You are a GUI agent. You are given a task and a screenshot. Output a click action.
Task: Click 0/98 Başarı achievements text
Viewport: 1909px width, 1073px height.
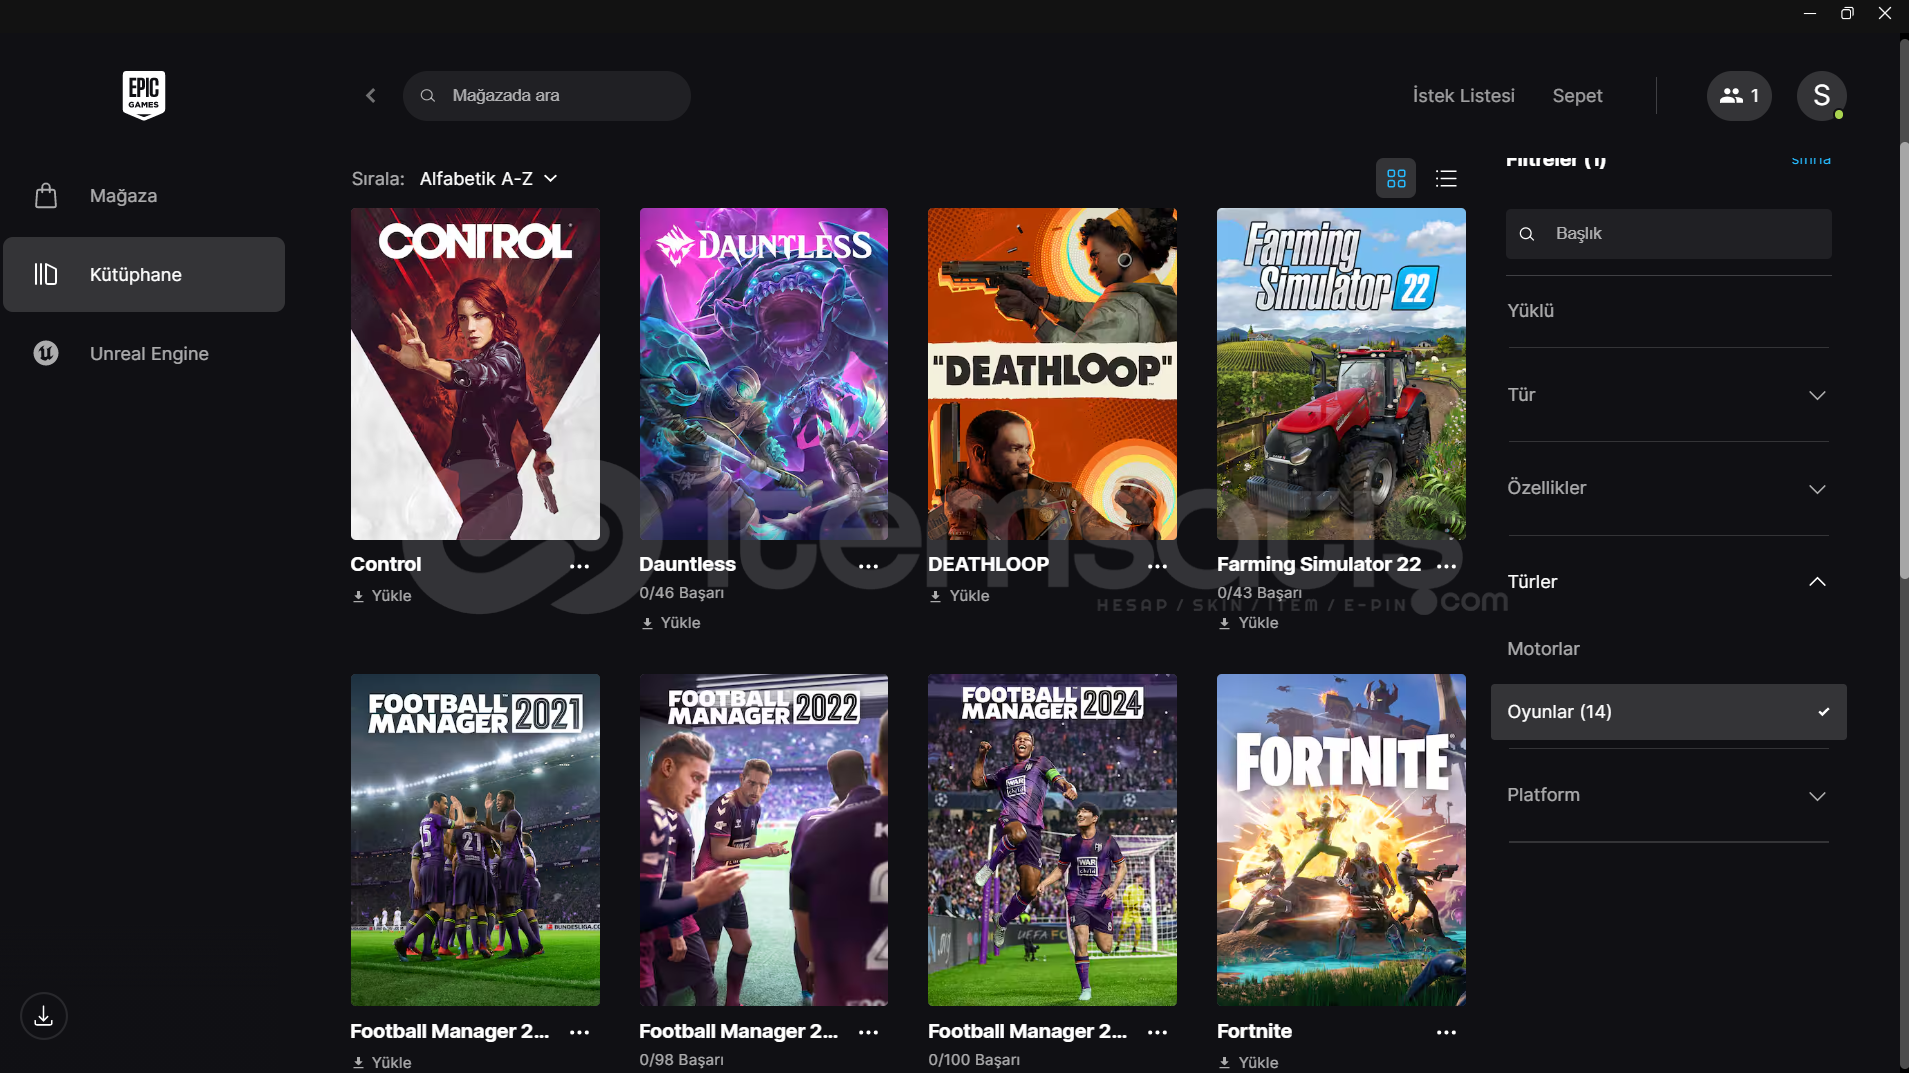[681, 1059]
